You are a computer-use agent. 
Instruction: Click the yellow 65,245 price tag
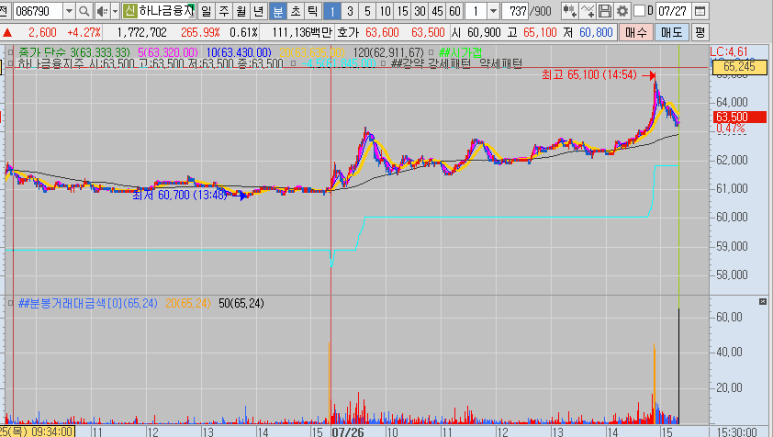tap(739, 67)
